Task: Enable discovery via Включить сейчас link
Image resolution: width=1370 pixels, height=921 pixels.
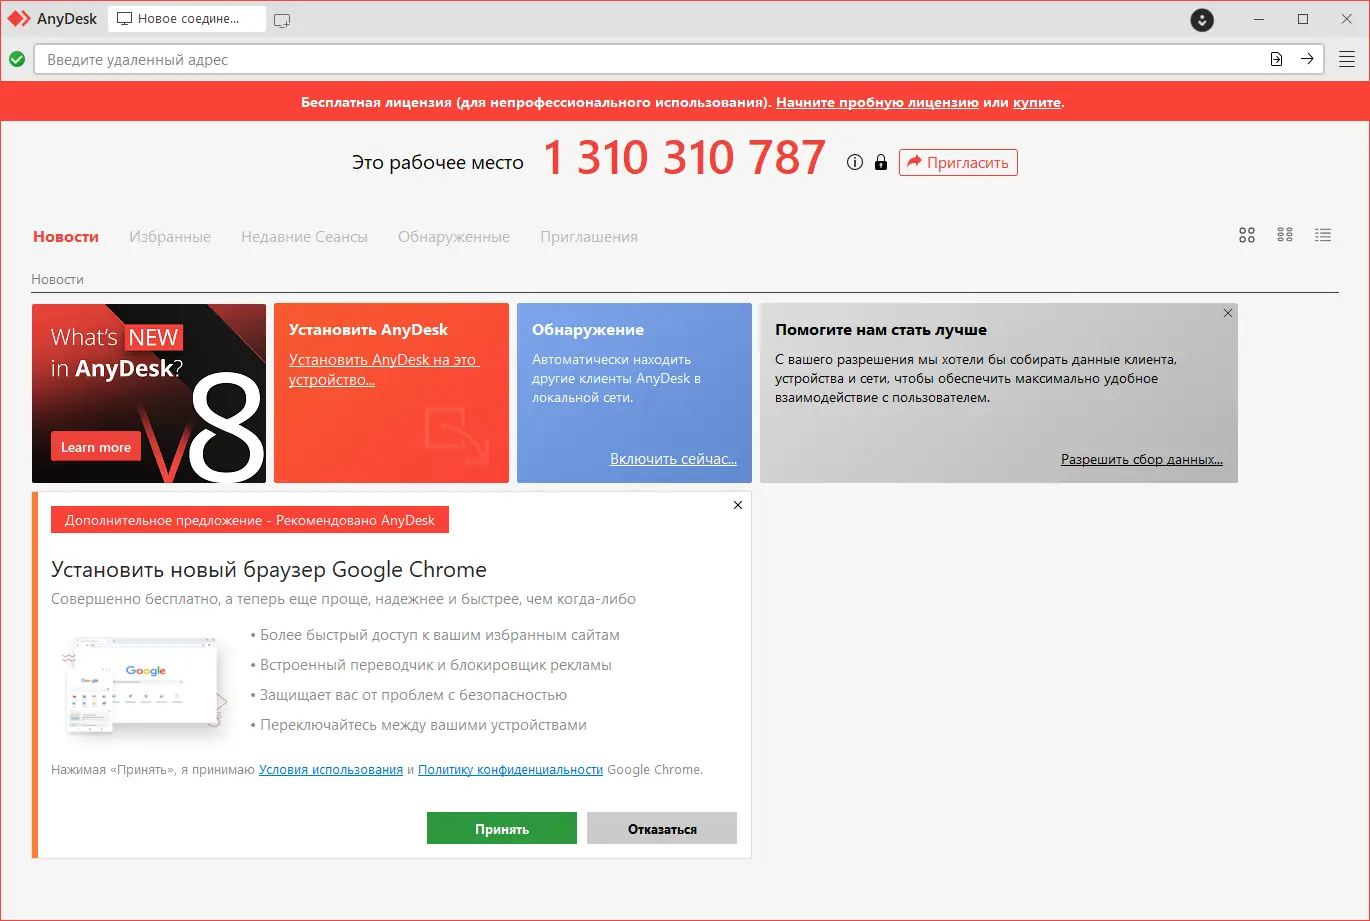Action: (x=674, y=458)
